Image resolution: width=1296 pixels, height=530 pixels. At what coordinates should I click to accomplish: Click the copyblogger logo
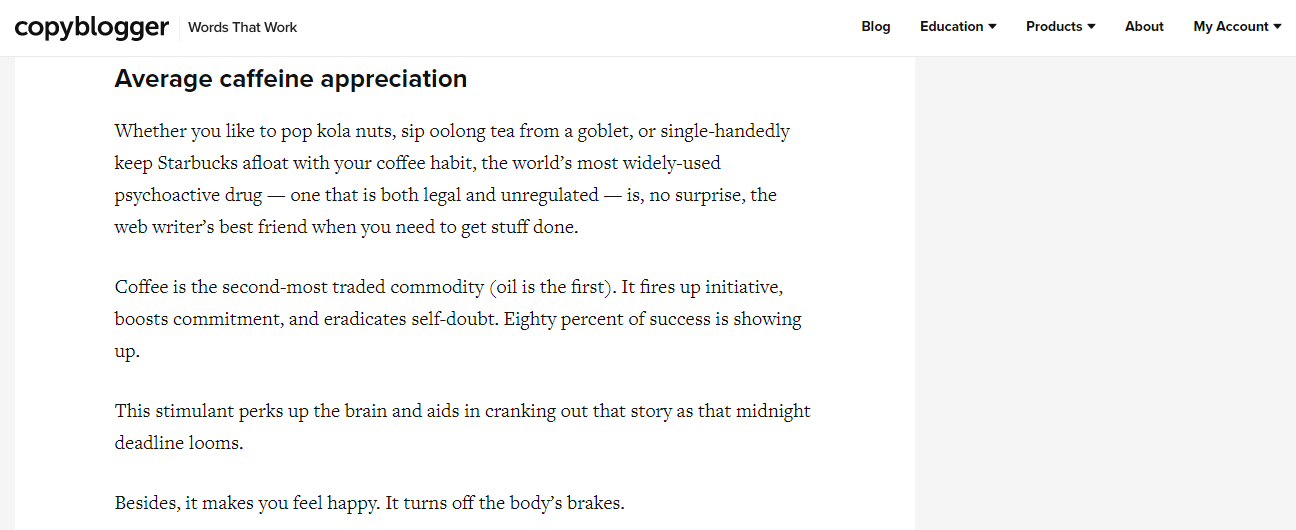tap(92, 27)
